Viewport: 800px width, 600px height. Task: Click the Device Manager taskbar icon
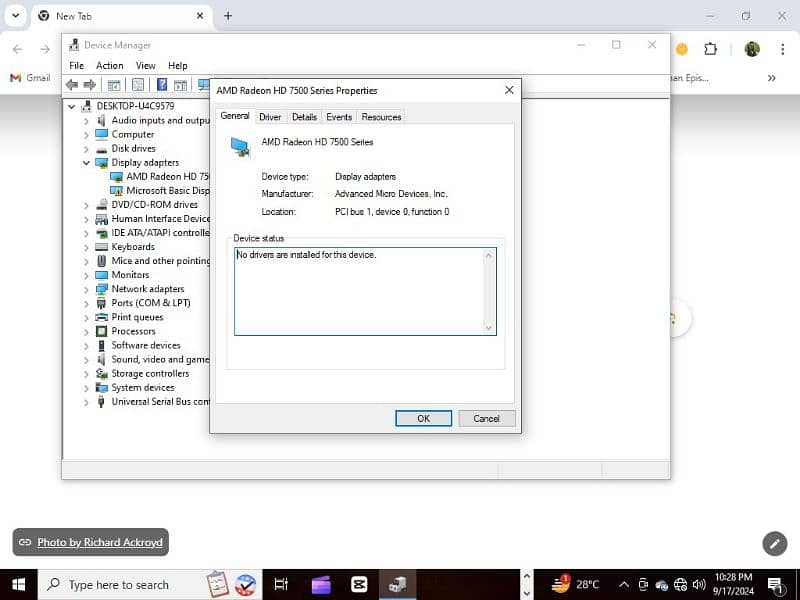(x=397, y=585)
